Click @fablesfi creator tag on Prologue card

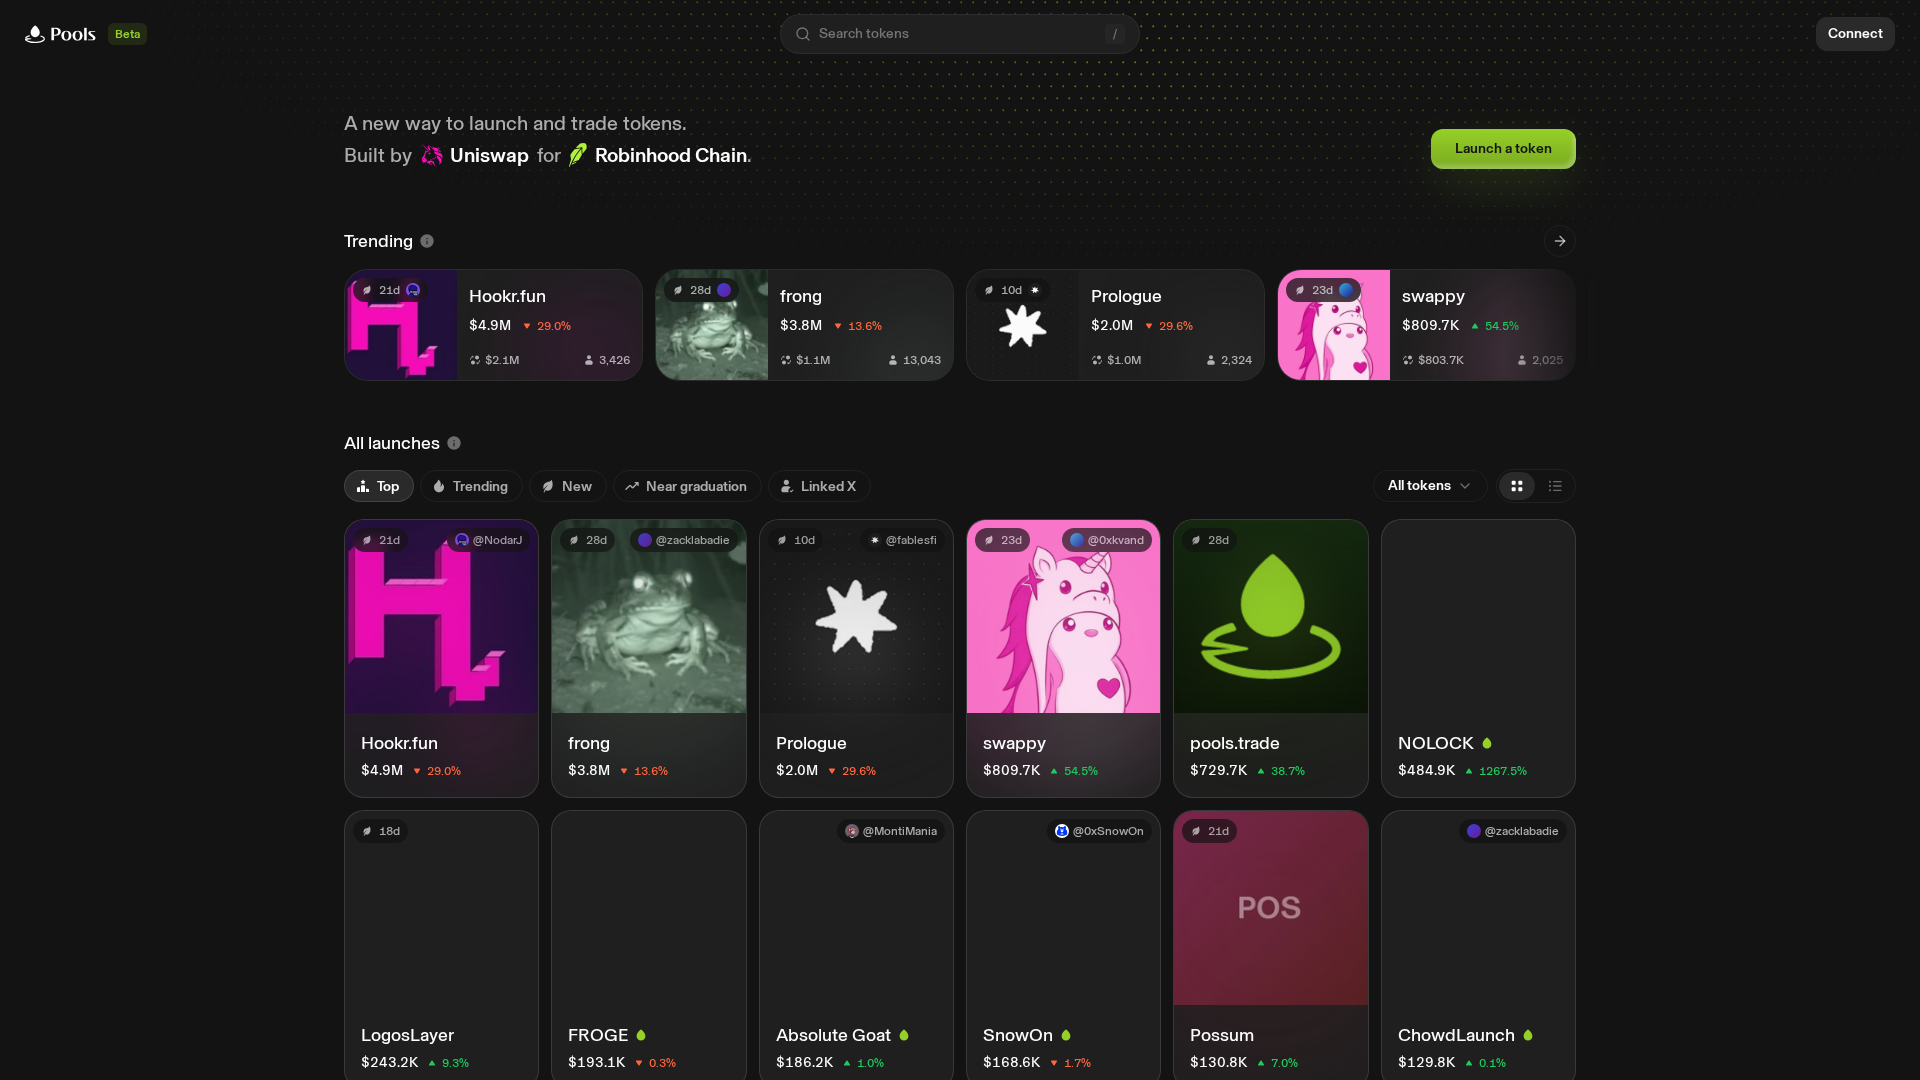coord(903,540)
